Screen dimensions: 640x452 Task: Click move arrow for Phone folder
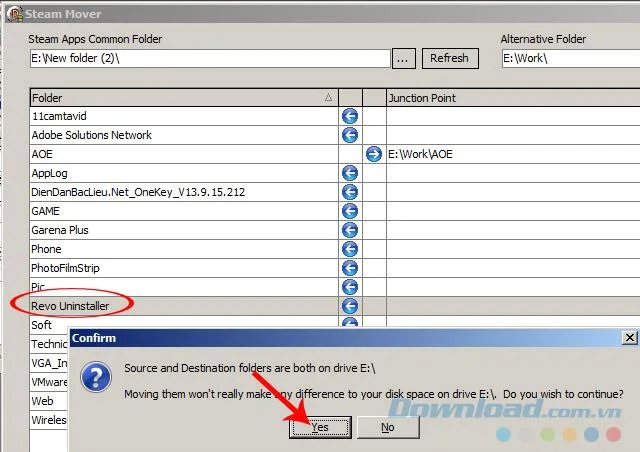(350, 249)
